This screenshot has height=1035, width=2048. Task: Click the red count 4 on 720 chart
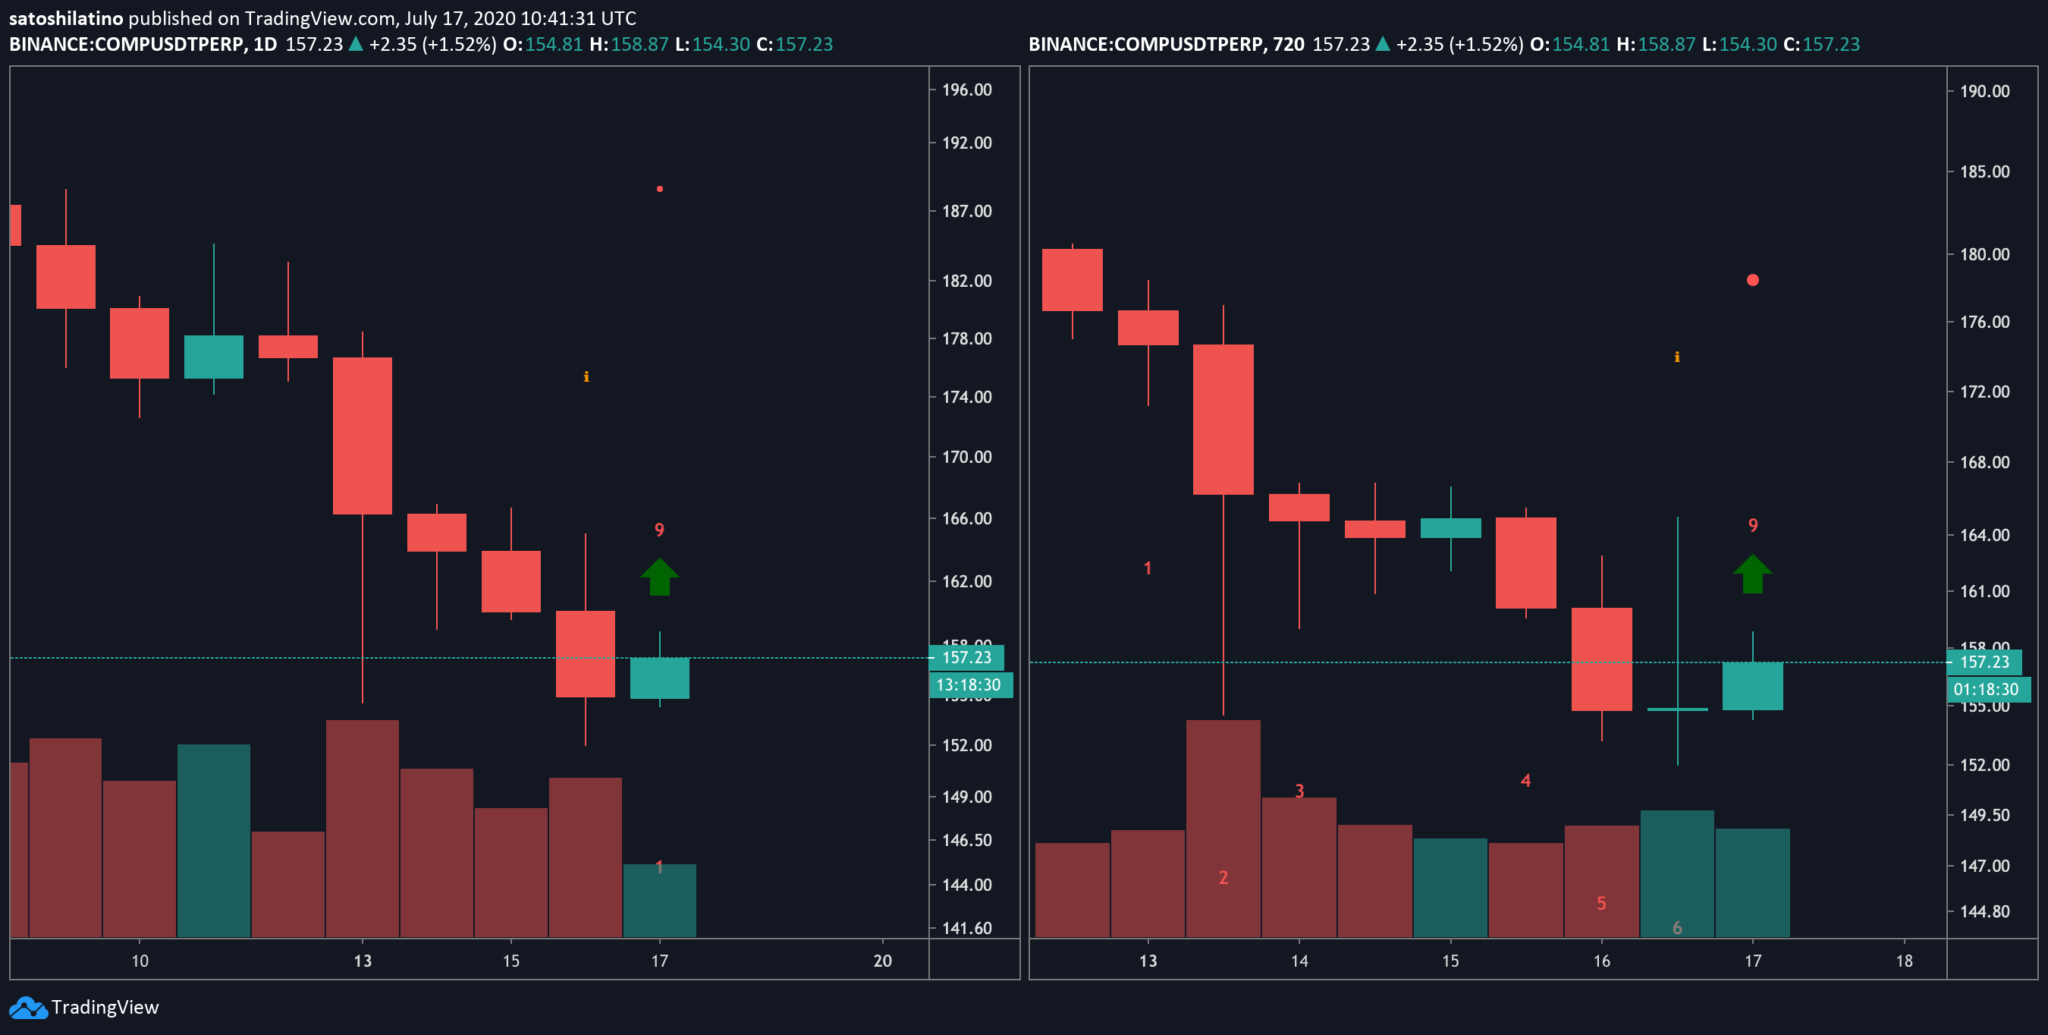[x=1526, y=780]
